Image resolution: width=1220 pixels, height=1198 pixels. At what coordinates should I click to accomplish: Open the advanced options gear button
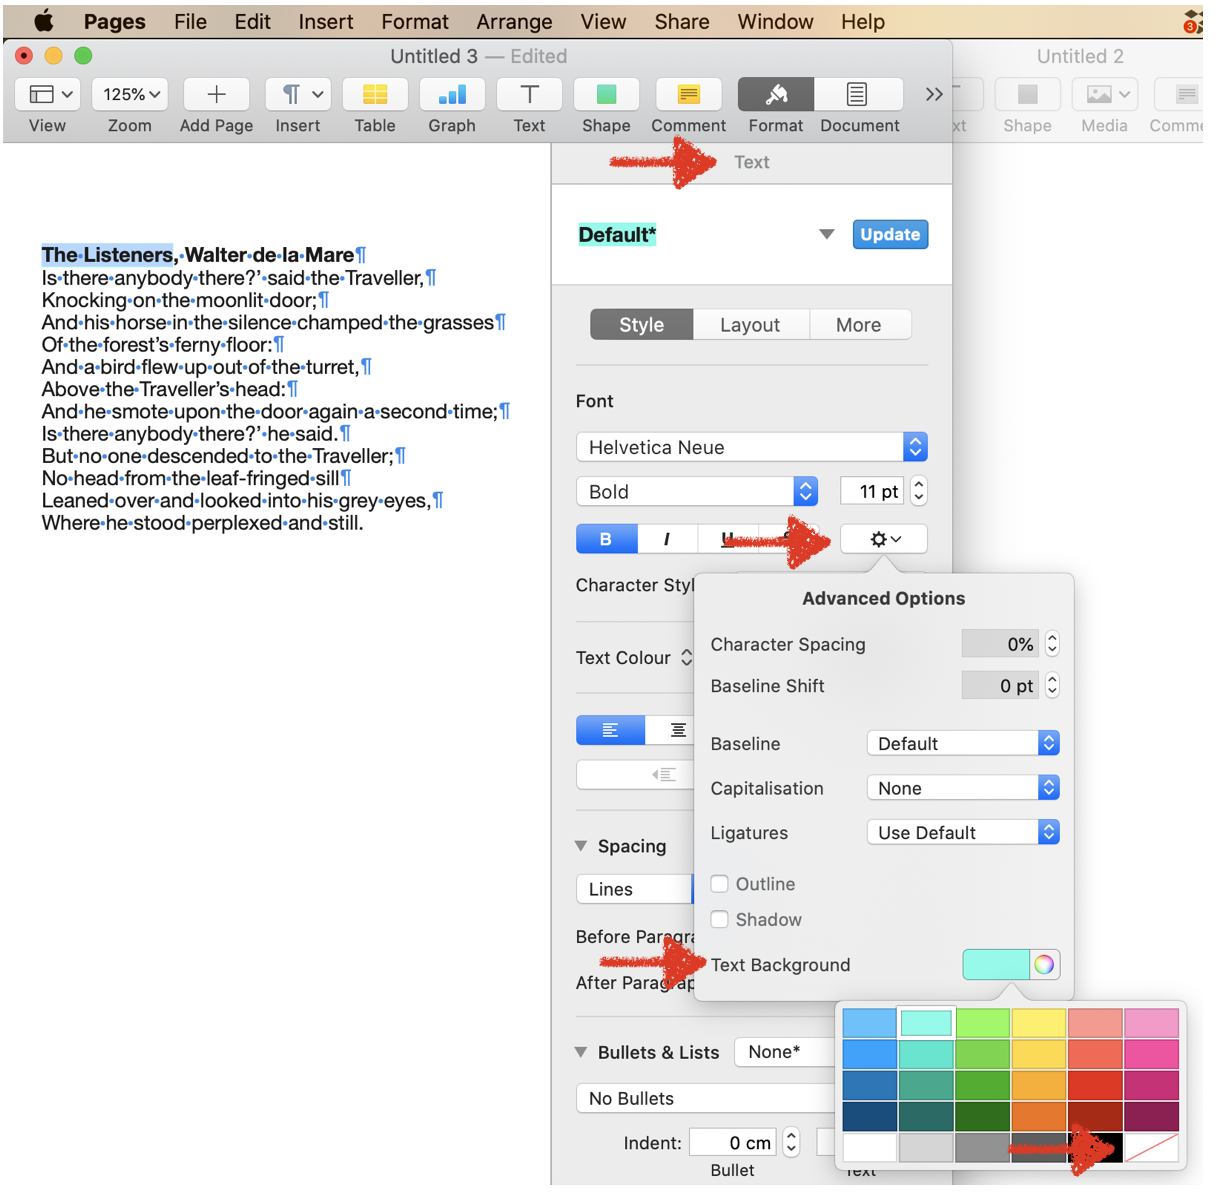pyautogui.click(x=884, y=539)
